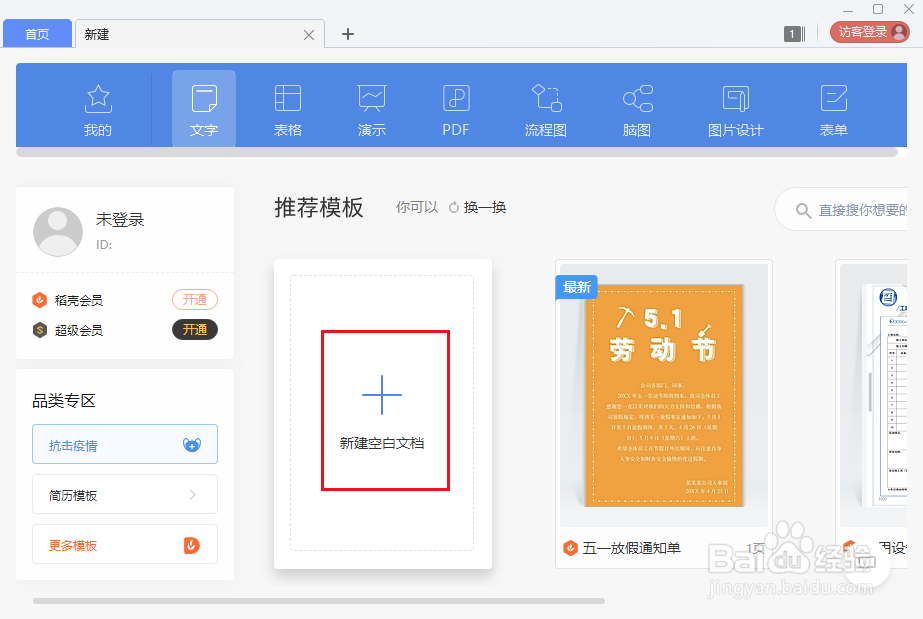Minimize the application window
This screenshot has width=923, height=619.
pos(848,10)
